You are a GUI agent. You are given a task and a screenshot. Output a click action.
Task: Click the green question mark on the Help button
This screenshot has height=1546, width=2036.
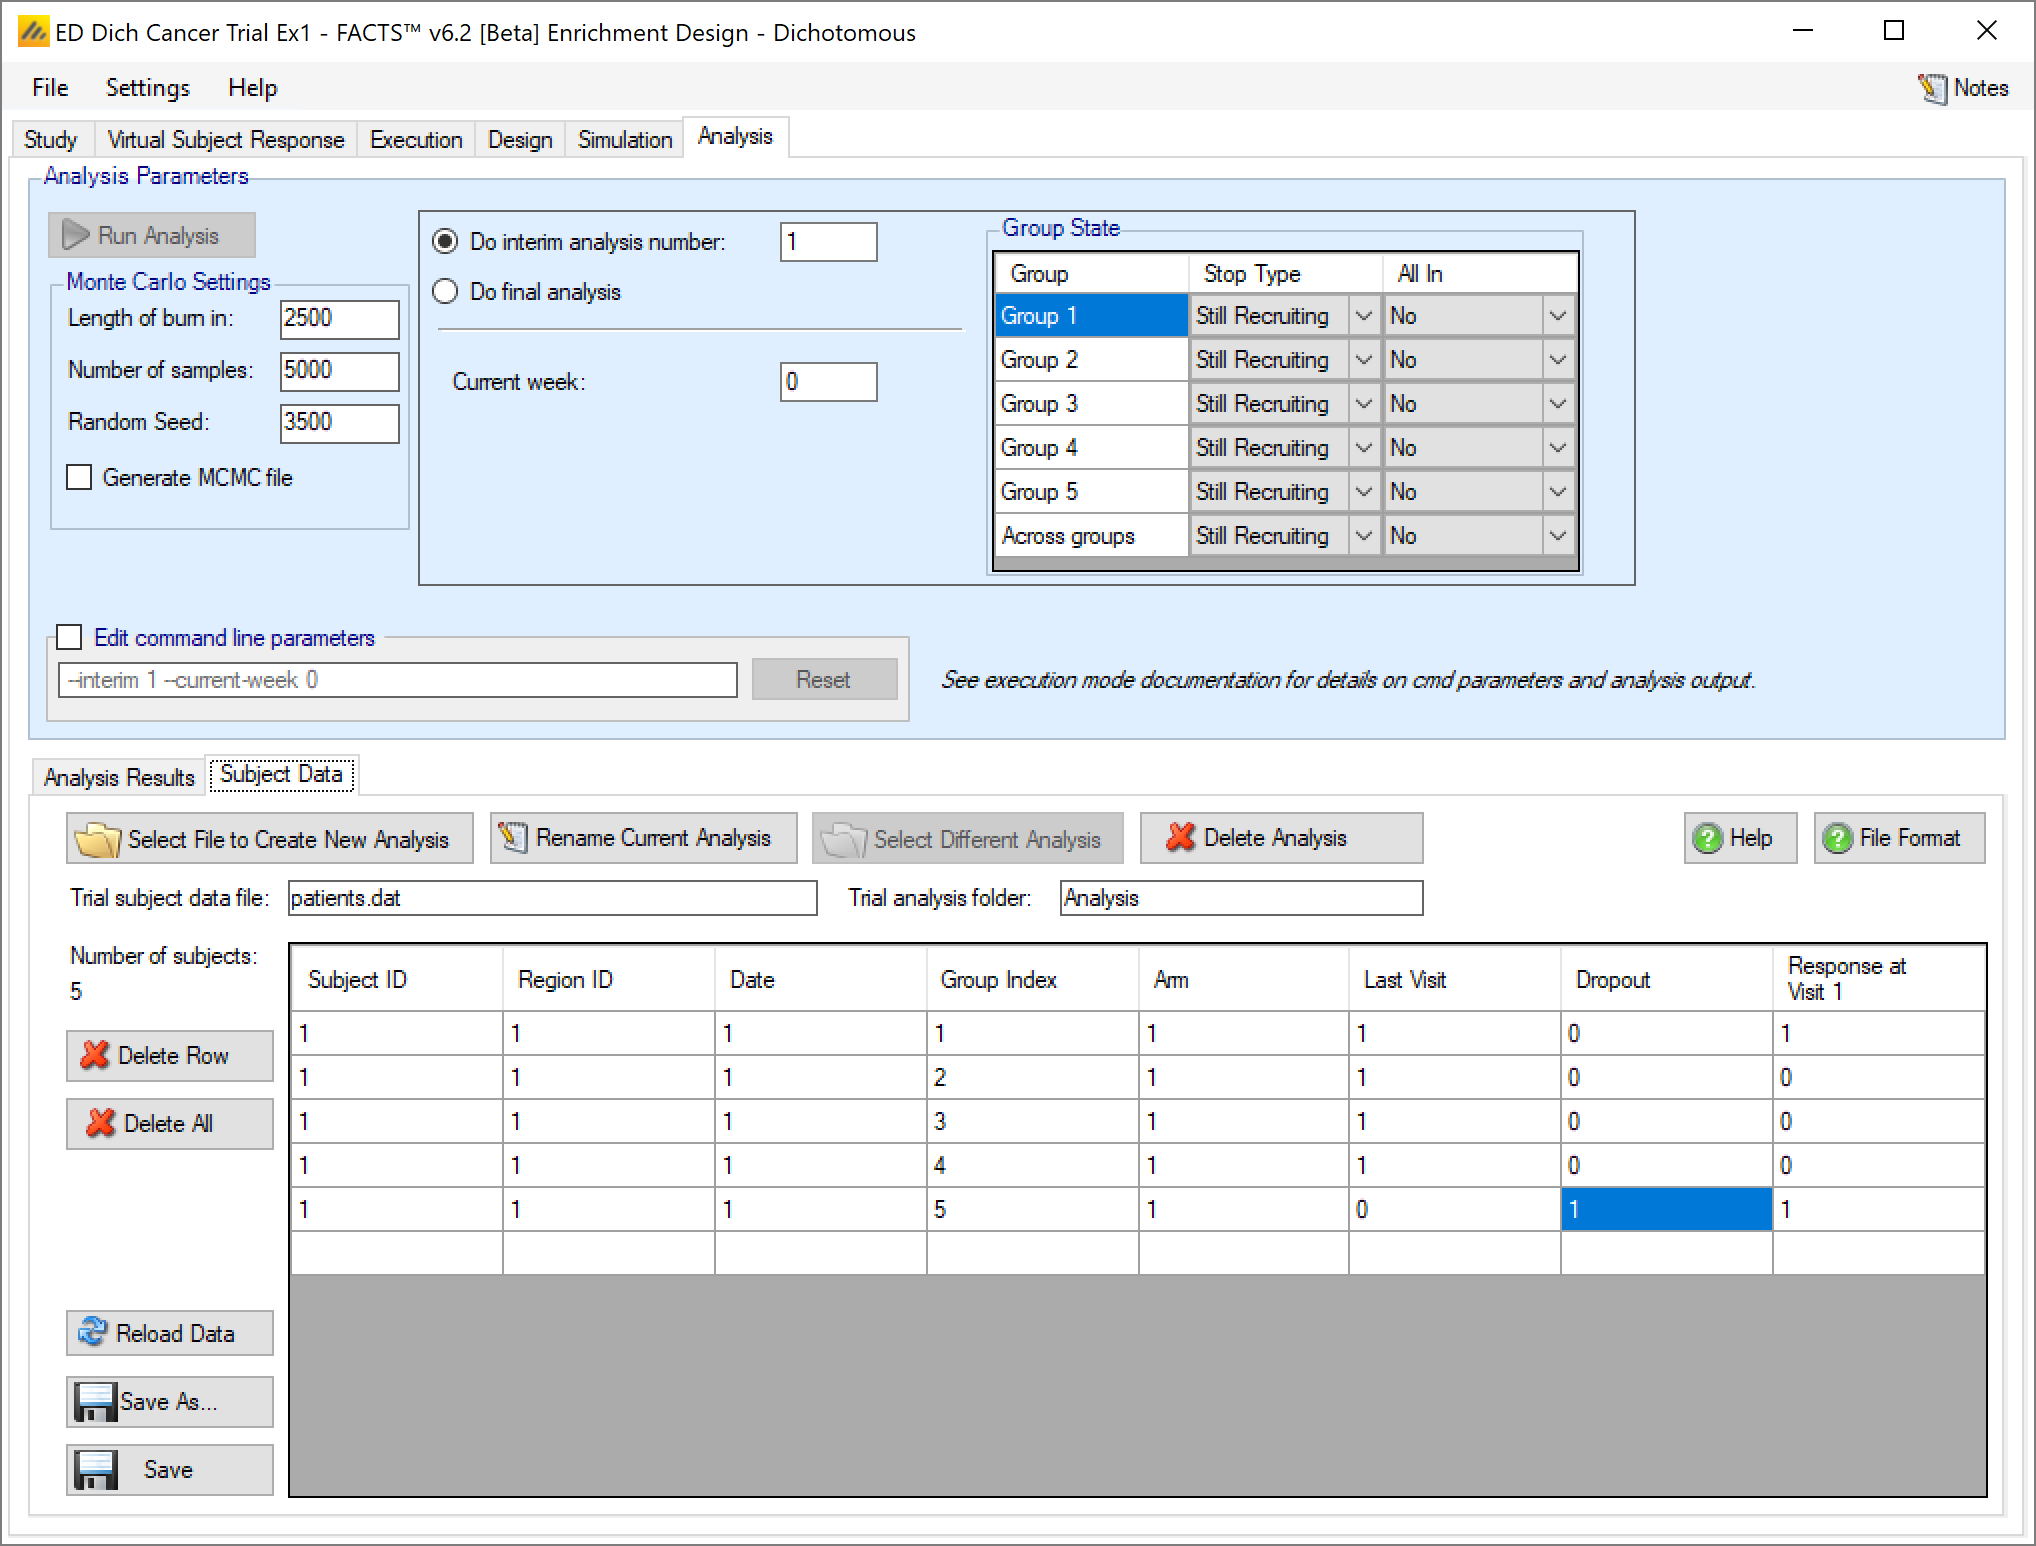click(x=1707, y=838)
